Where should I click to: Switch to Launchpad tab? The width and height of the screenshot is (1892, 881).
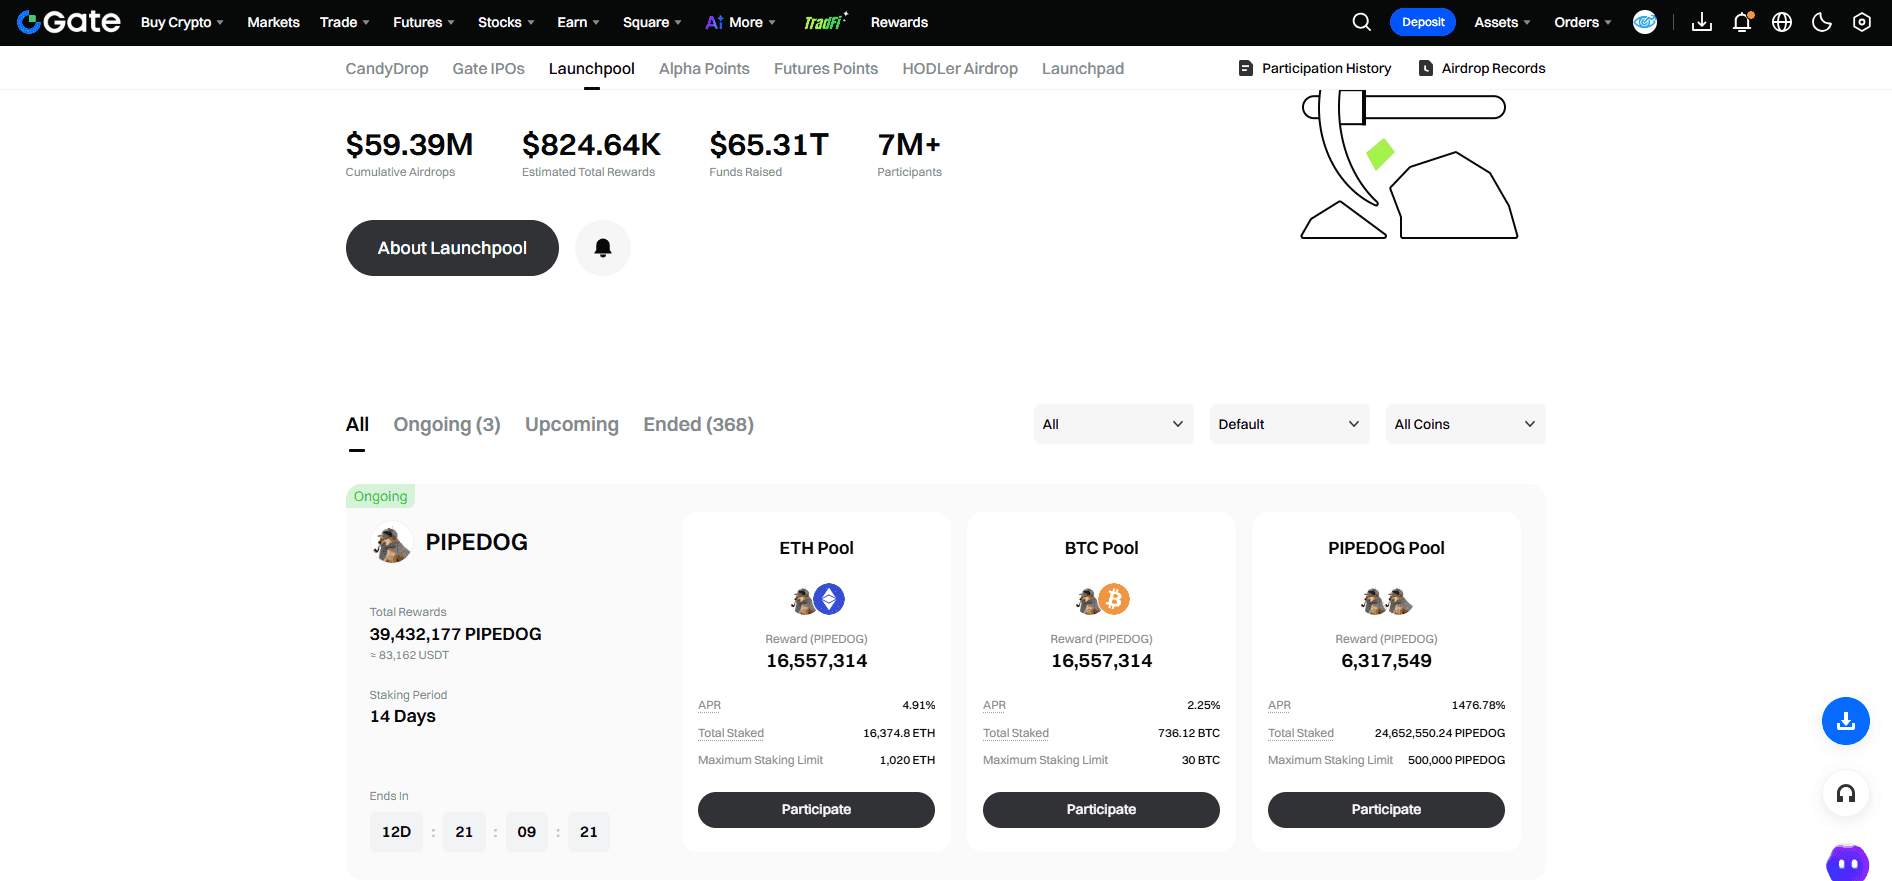[1083, 68]
